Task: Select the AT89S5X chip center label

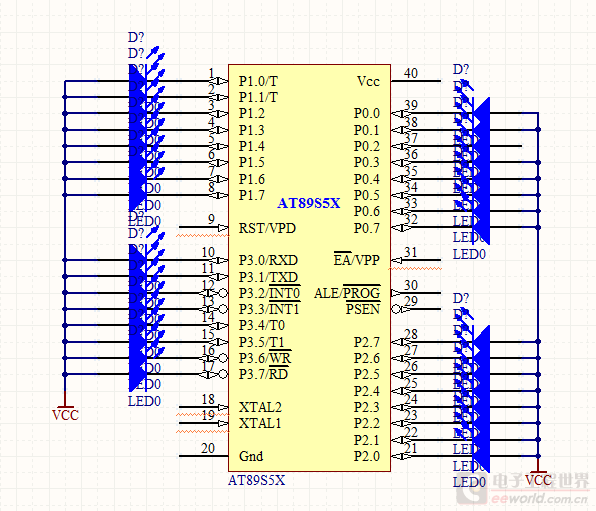Action: point(309,203)
